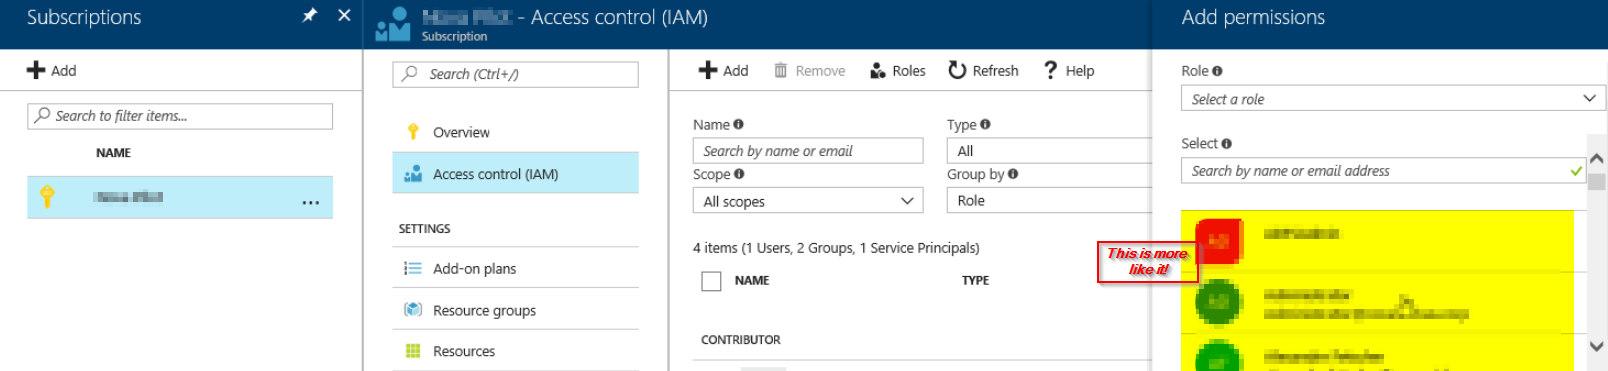Tick the select-all checkbox beside NAME
The image size is (1608, 371).
coord(711,281)
